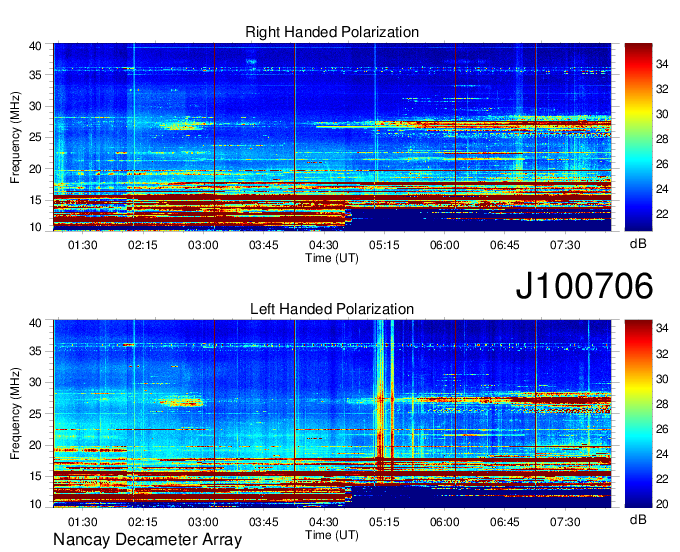Click the 'Left Handed Polarization' plot title

[332, 309]
